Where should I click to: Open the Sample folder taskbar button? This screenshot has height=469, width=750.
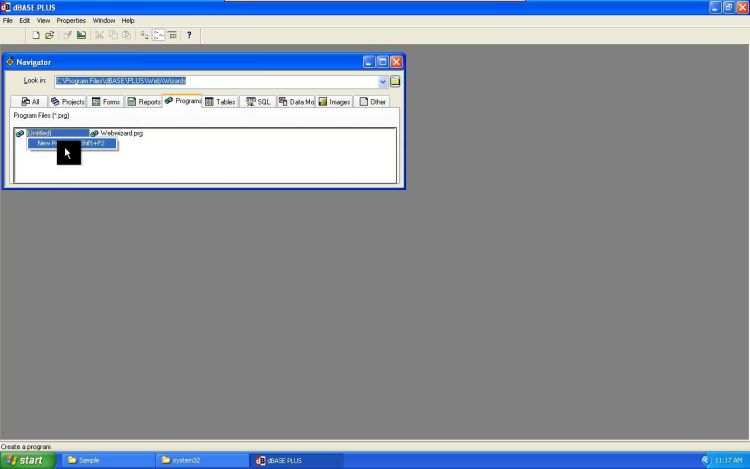(107, 460)
